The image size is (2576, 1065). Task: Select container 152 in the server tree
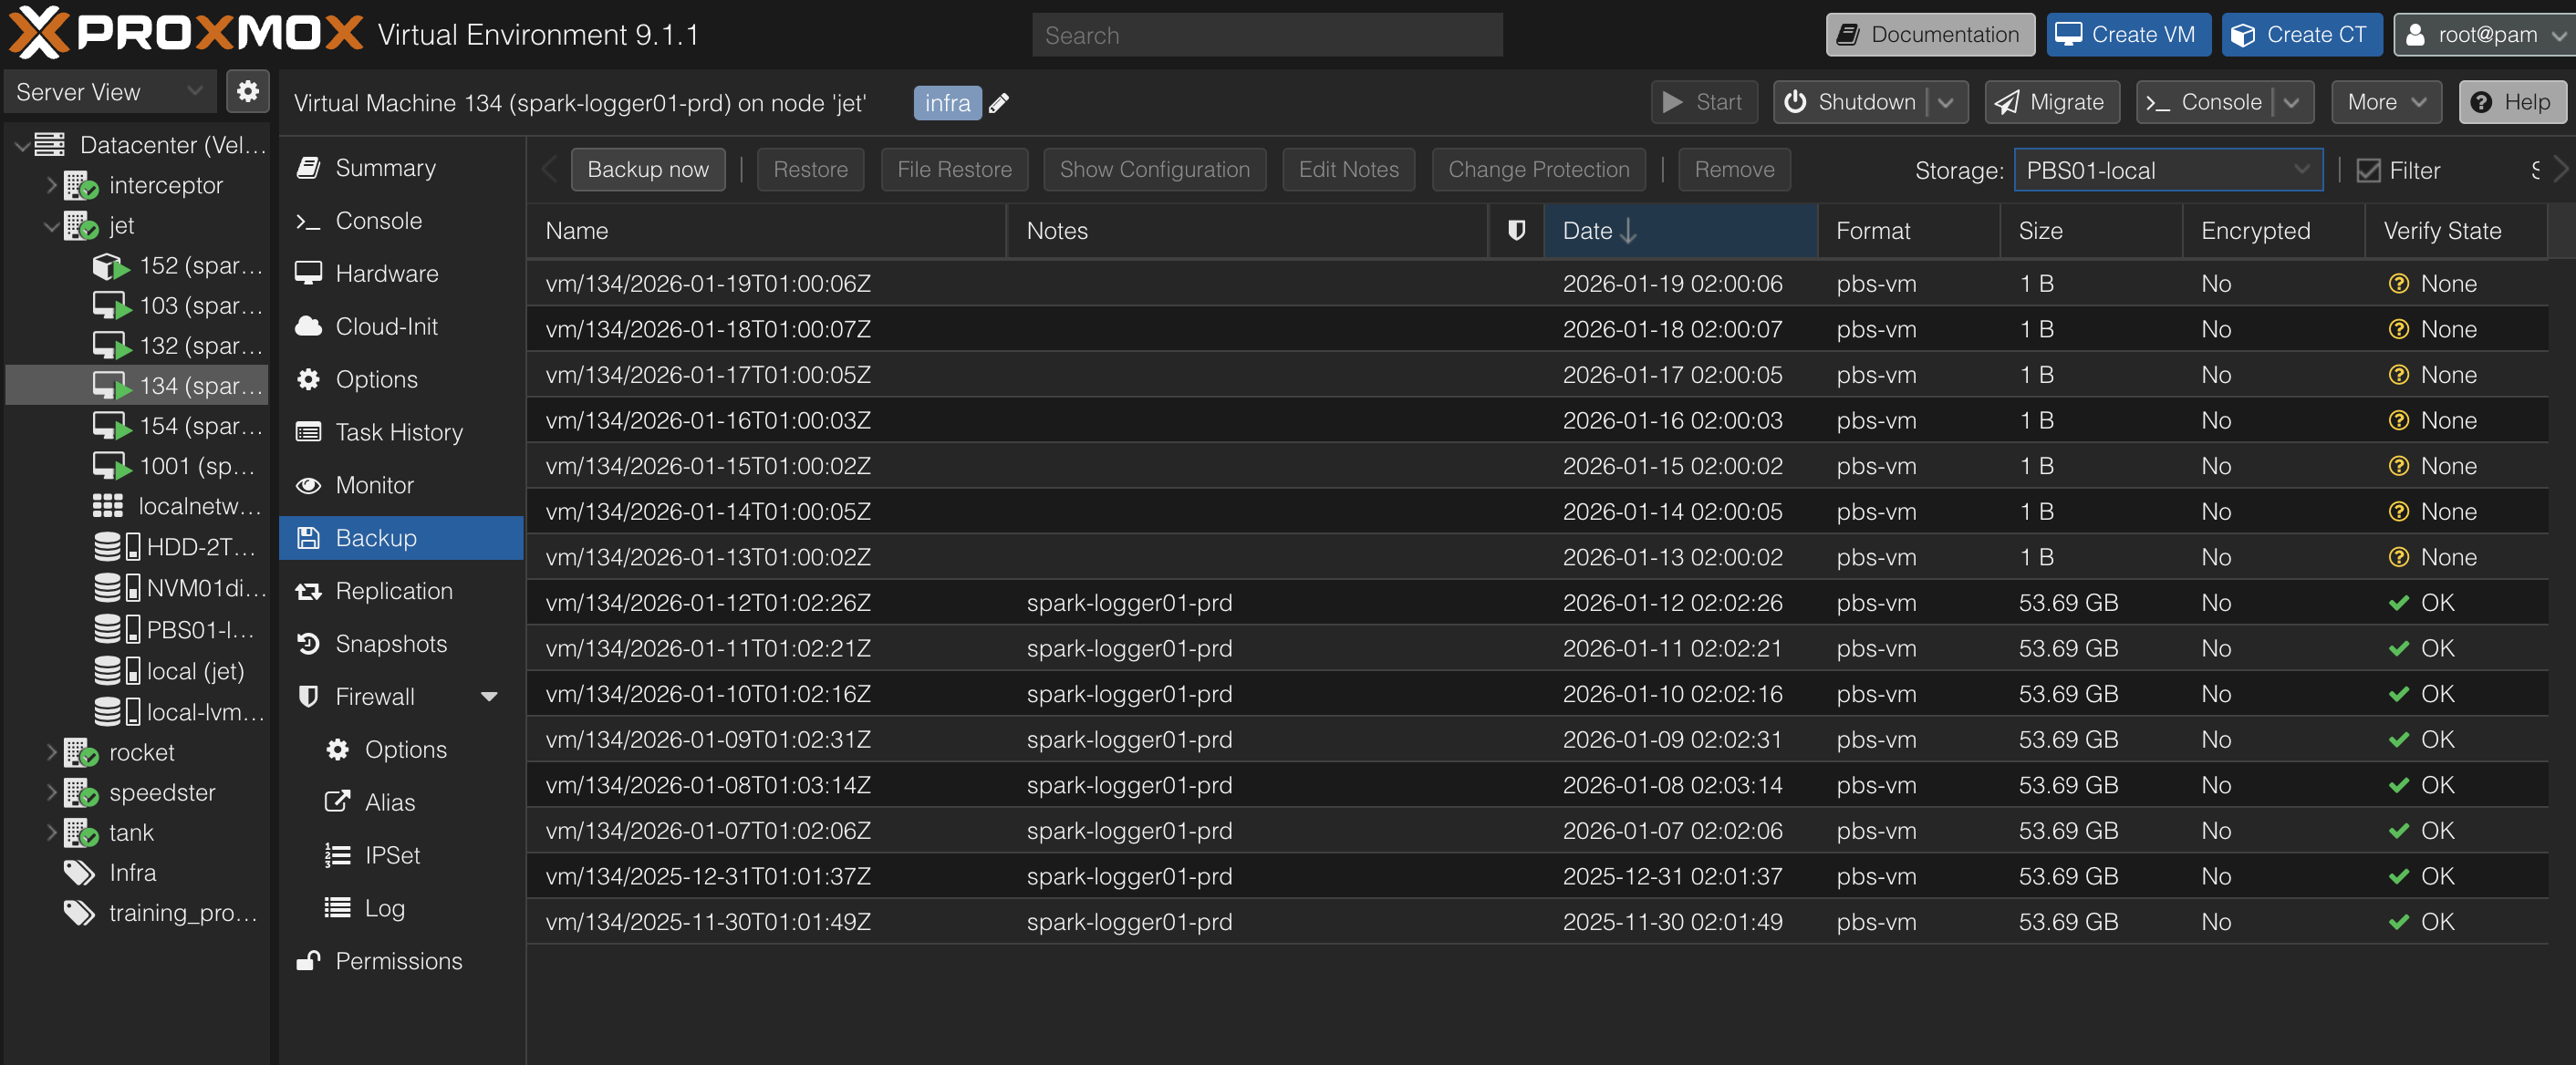click(x=137, y=265)
